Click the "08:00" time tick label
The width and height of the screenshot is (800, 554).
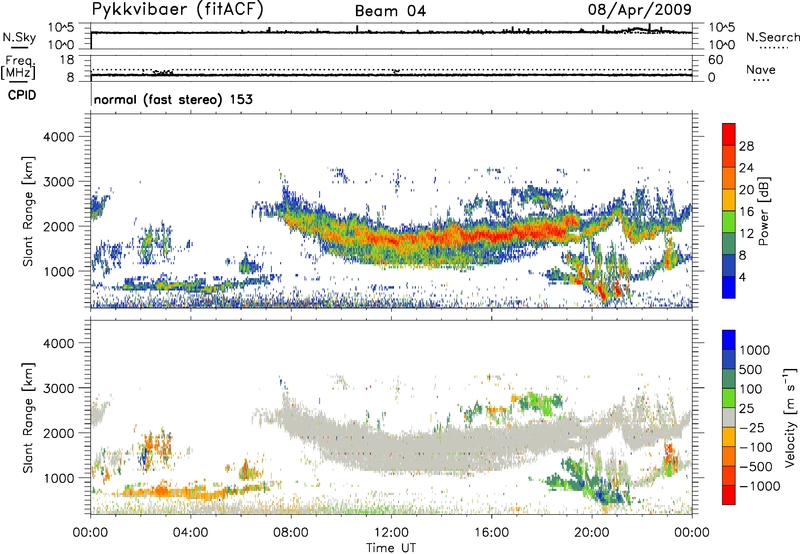(x=290, y=533)
